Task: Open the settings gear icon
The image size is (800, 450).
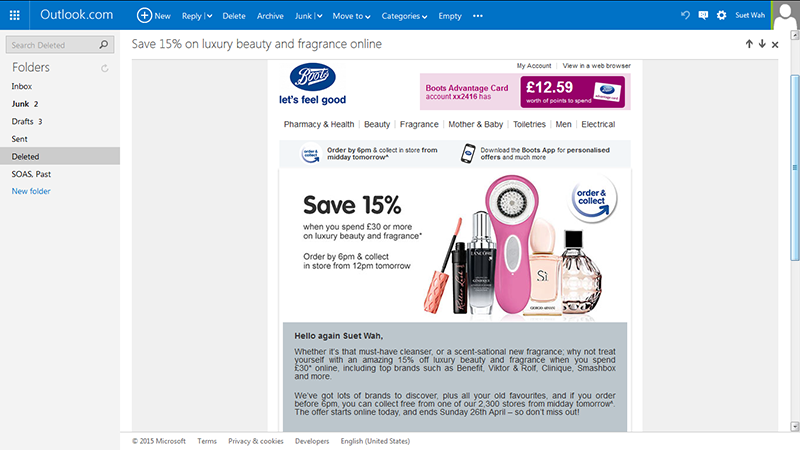Action: click(721, 15)
